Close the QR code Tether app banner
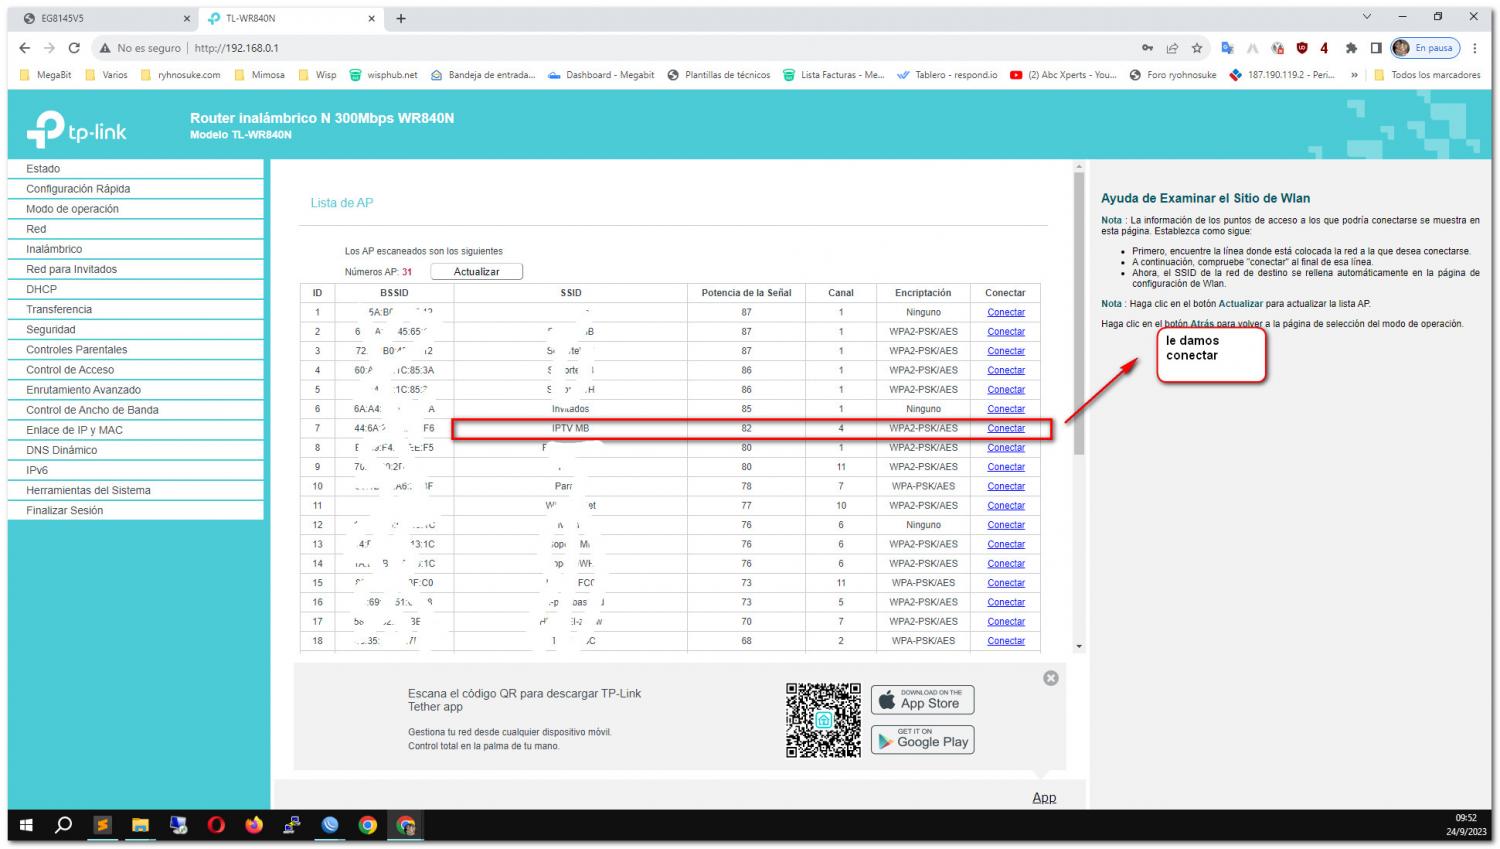The width and height of the screenshot is (1500, 849). click(1050, 678)
